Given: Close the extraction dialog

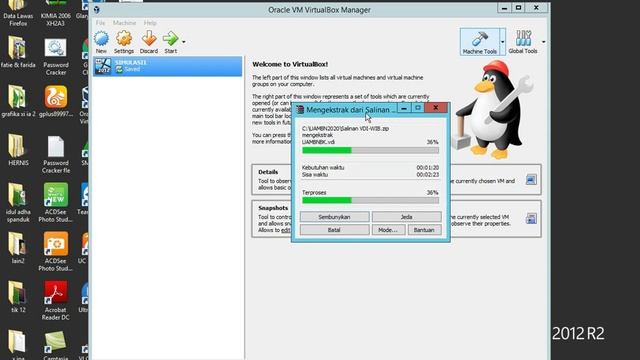Looking at the screenshot, I should [436, 108].
